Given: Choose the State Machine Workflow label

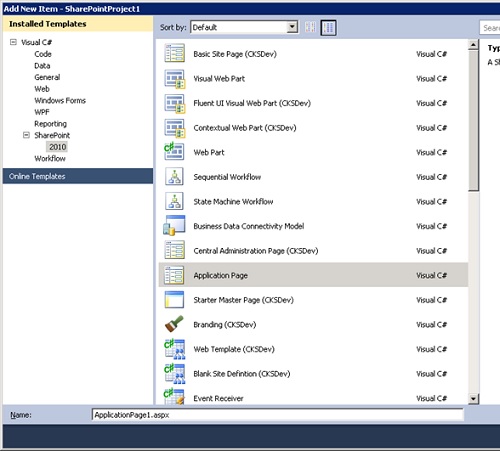Looking at the screenshot, I should [233, 202].
